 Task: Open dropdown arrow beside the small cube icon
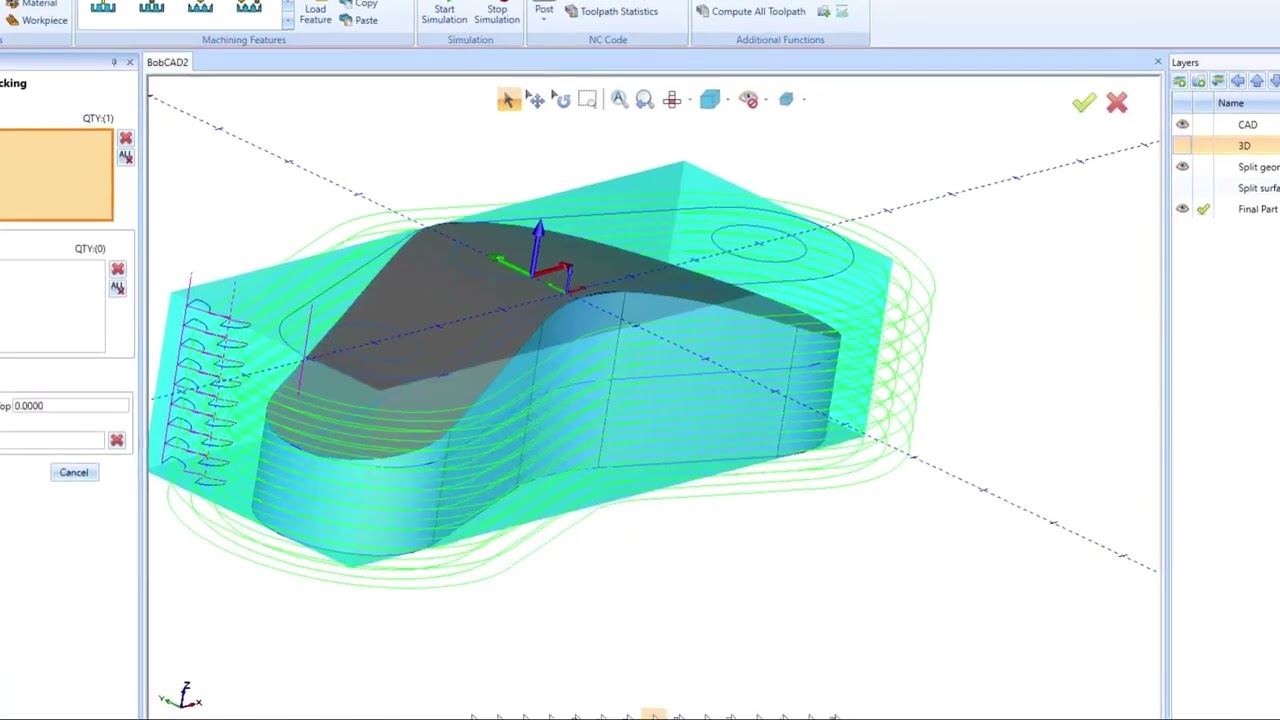(803, 99)
